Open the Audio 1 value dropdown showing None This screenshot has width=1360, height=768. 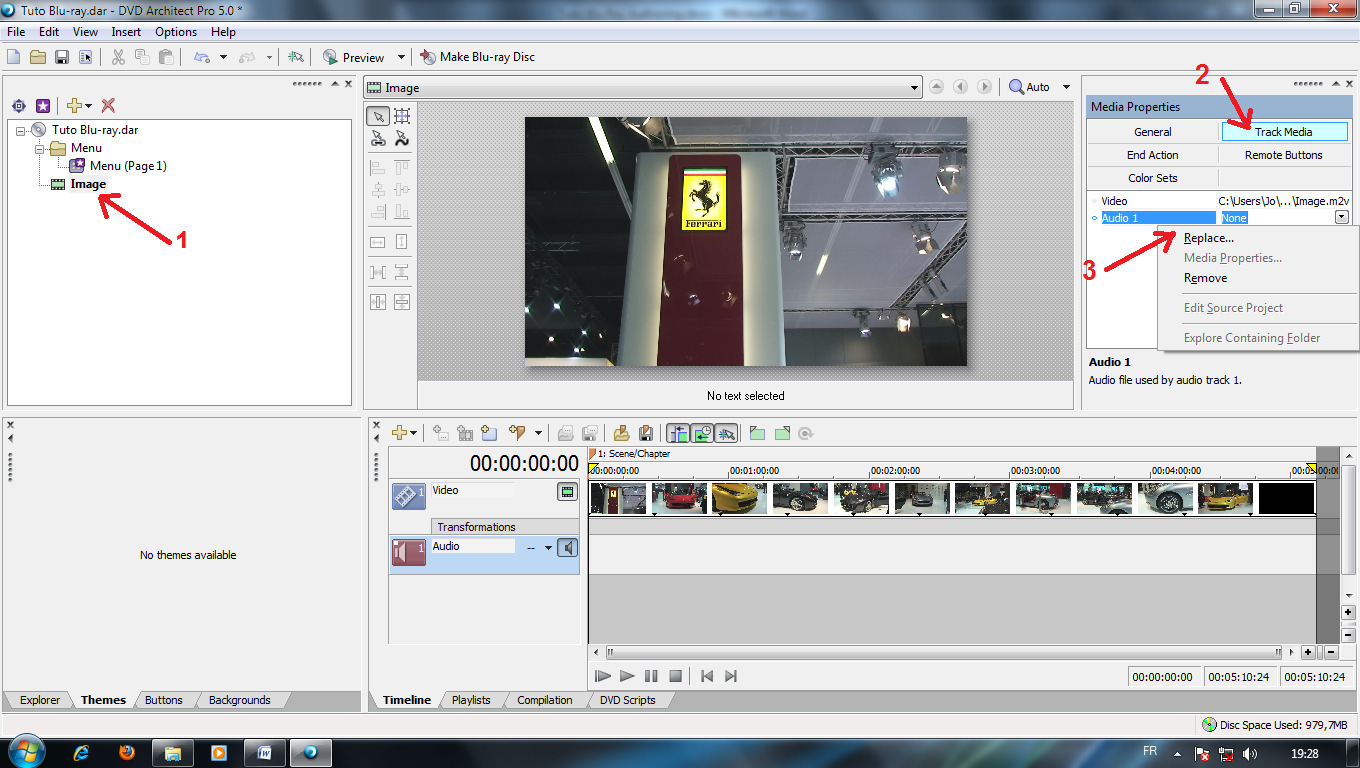tap(1341, 217)
